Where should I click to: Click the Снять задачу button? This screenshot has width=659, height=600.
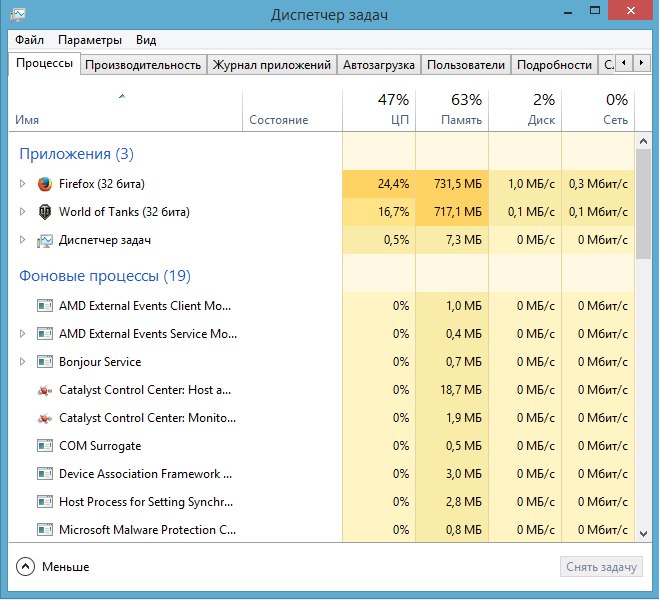[x=601, y=567]
